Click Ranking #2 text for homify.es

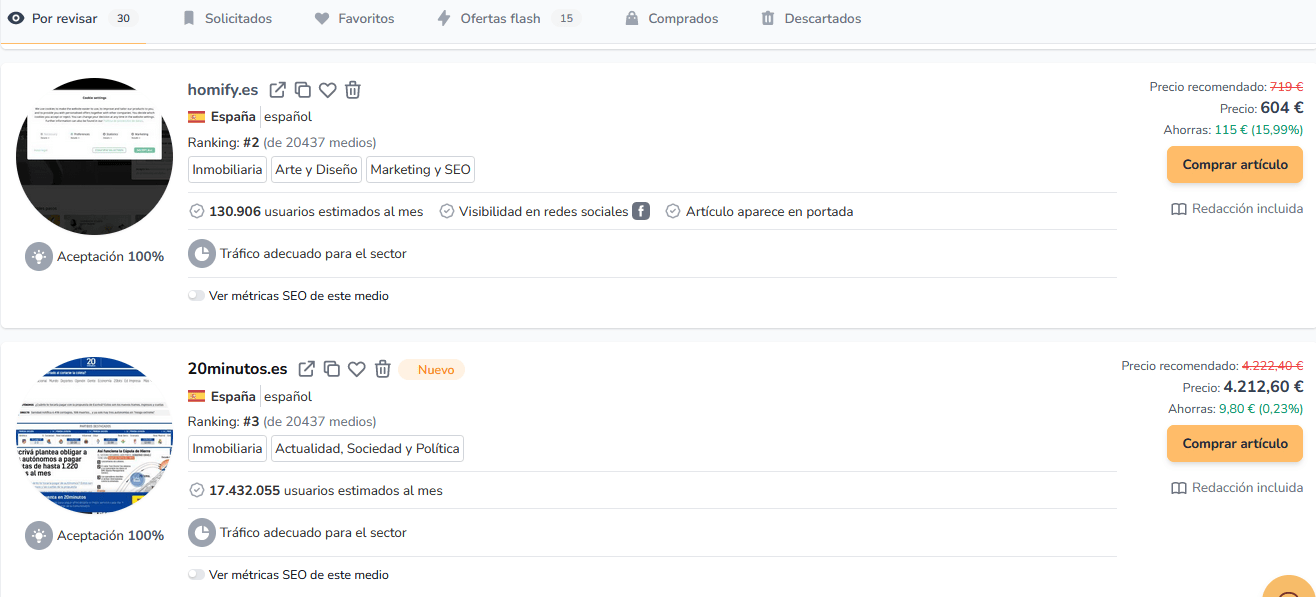click(282, 142)
